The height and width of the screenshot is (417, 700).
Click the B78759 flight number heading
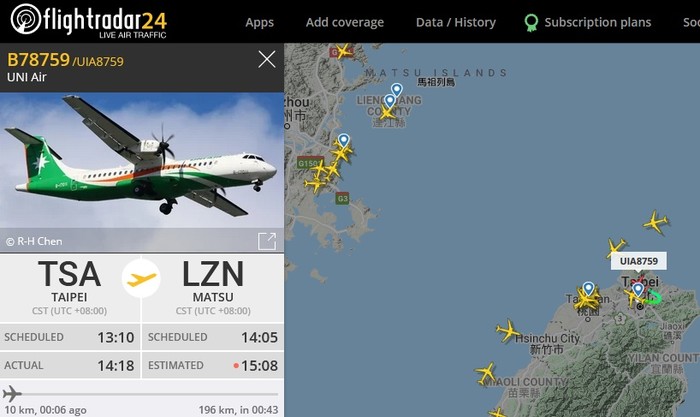click(x=39, y=60)
